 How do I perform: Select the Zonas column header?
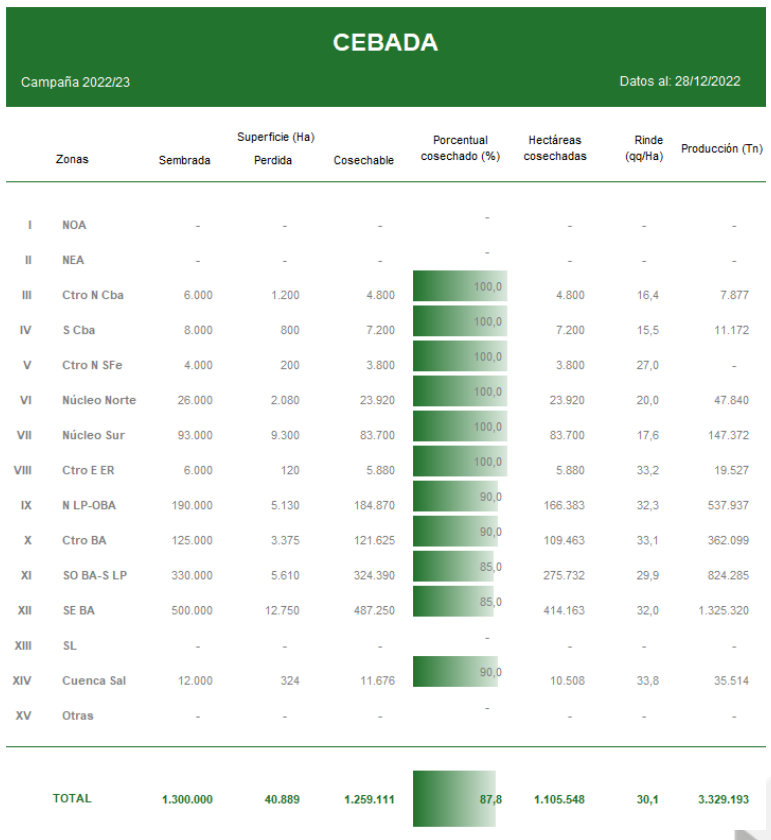(x=72, y=160)
